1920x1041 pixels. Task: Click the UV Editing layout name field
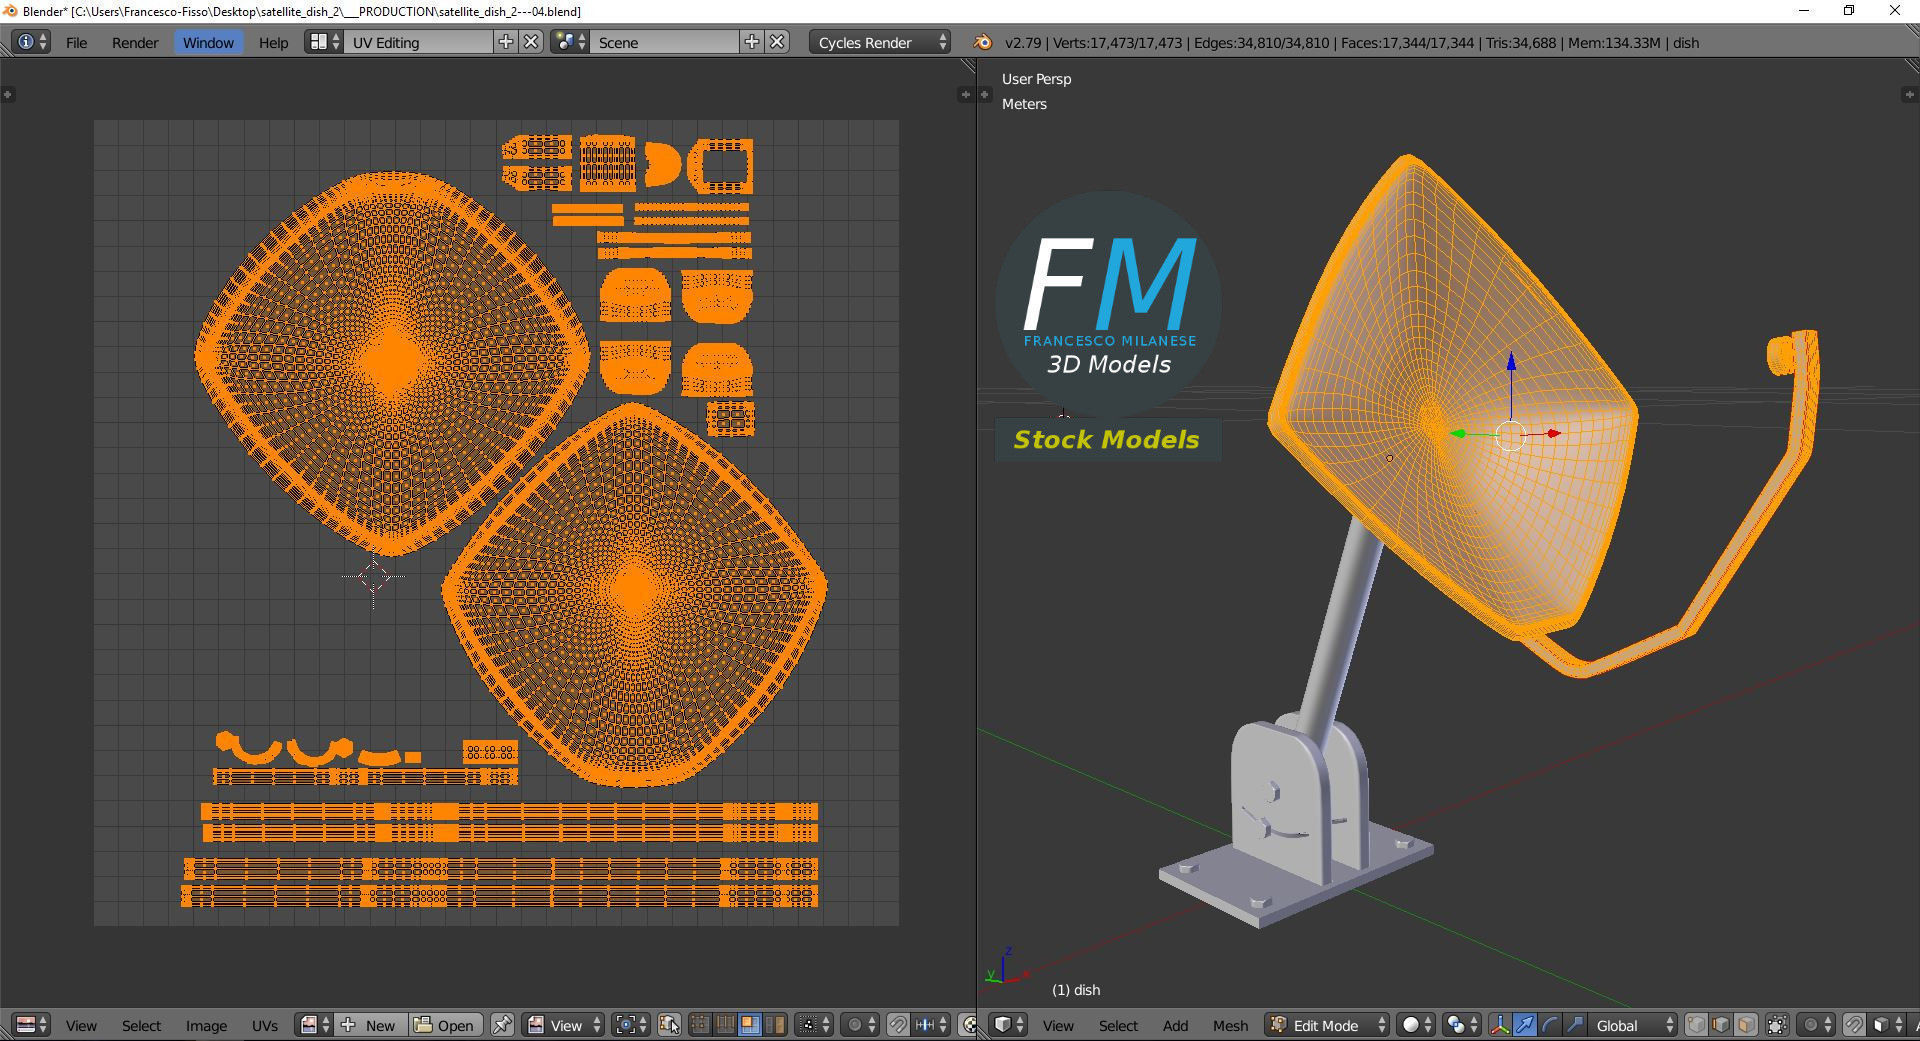pyautogui.click(x=419, y=42)
